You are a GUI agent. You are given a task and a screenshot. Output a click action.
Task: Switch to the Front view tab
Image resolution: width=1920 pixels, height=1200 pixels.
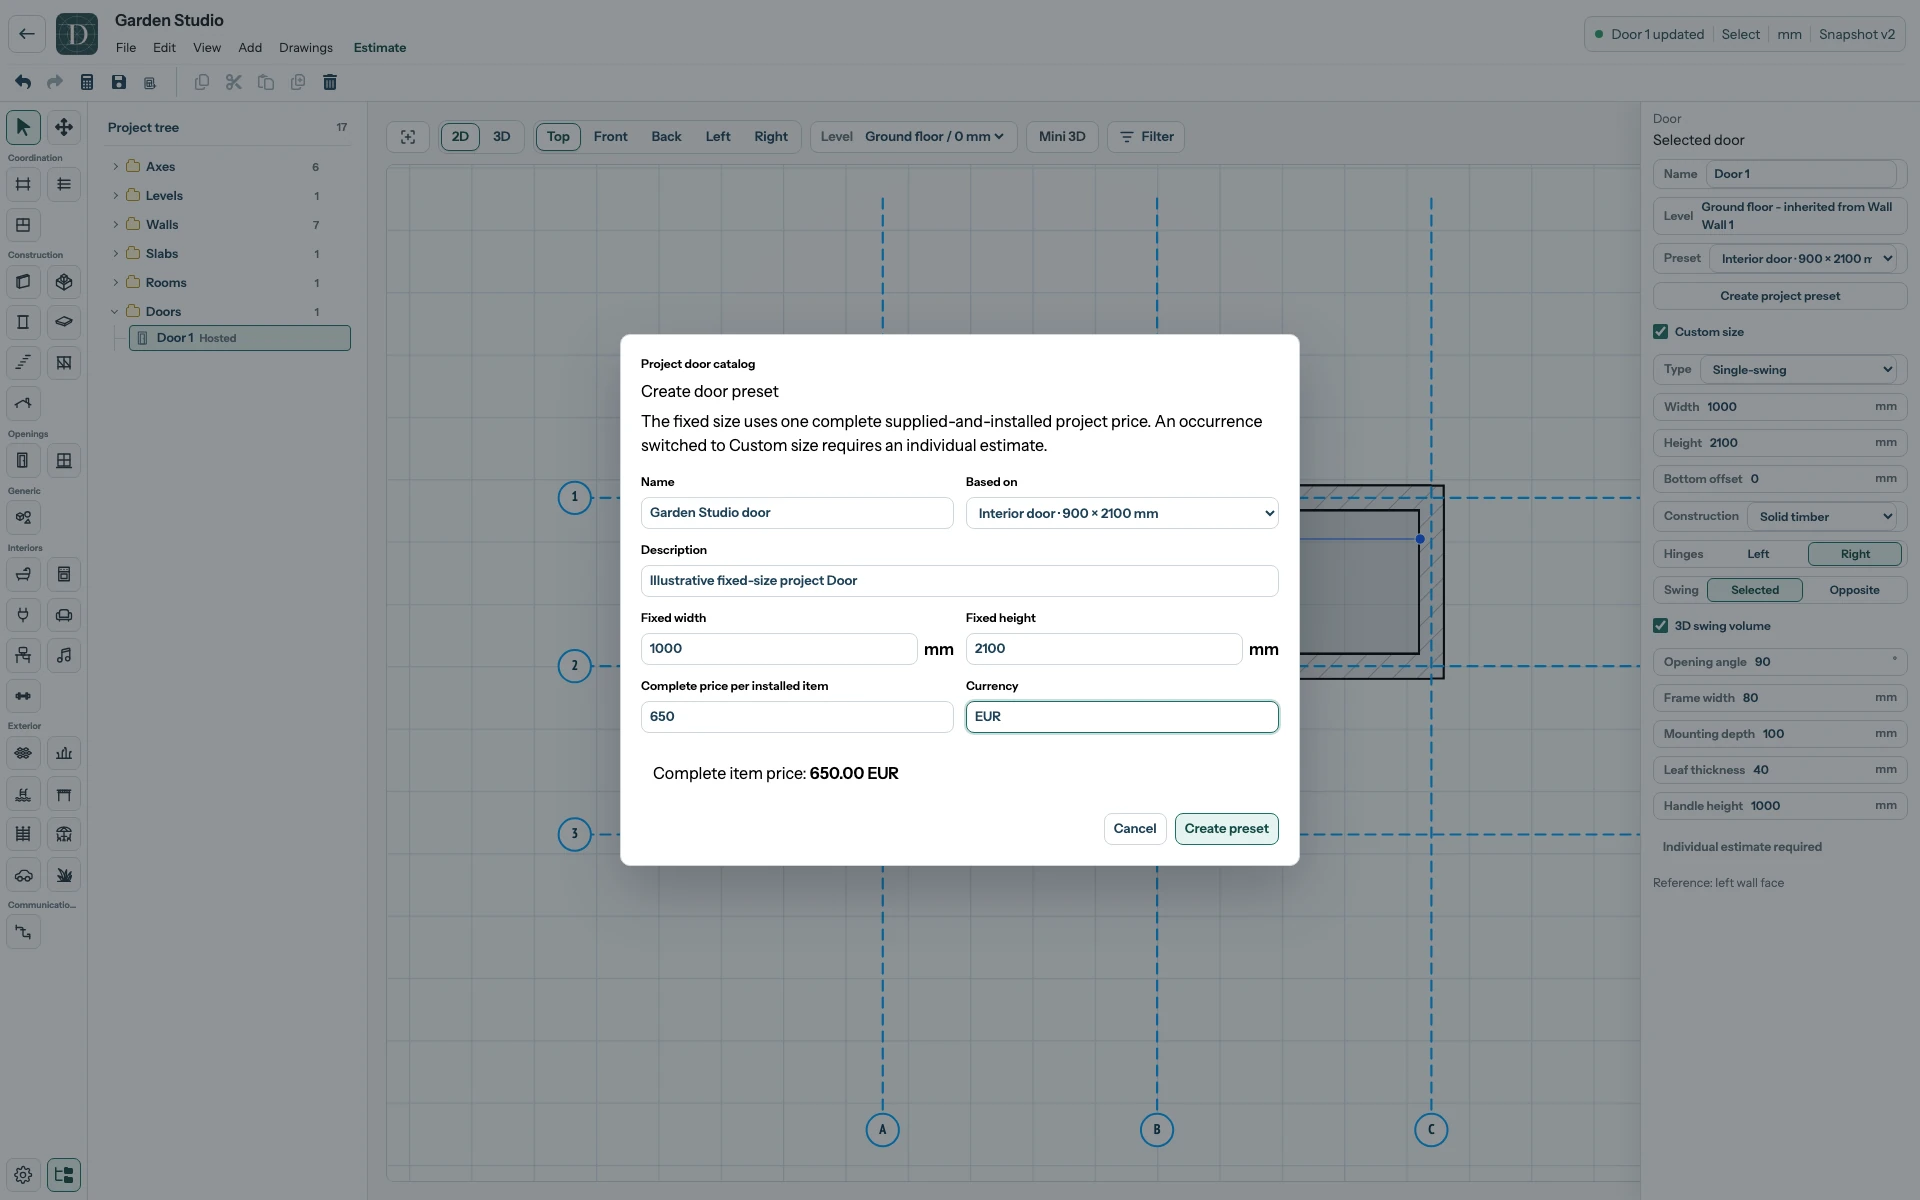click(x=611, y=137)
